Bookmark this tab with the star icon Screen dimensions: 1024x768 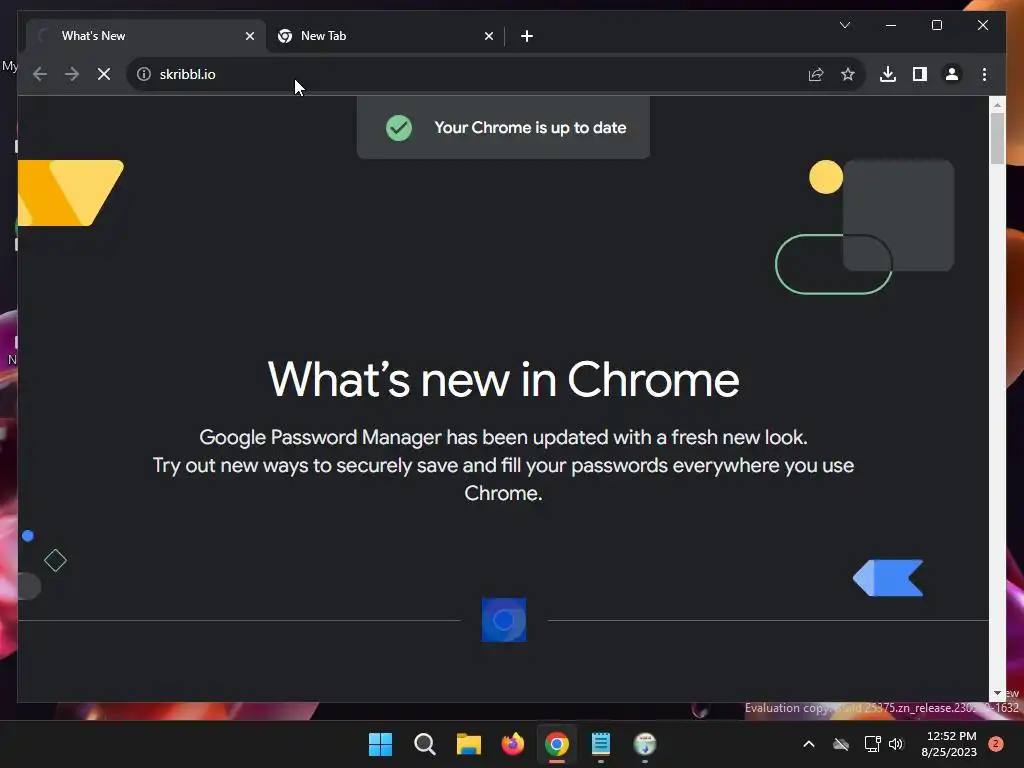[x=848, y=74]
